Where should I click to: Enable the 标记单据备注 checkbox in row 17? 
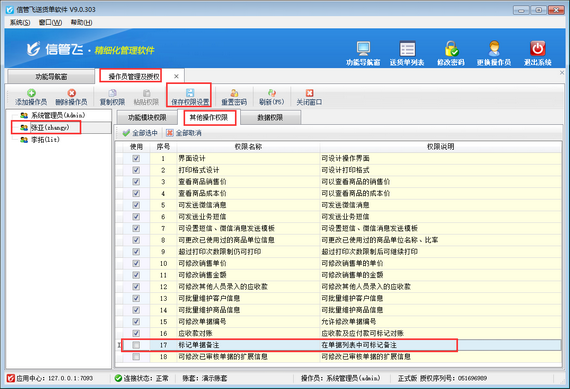pos(136,345)
